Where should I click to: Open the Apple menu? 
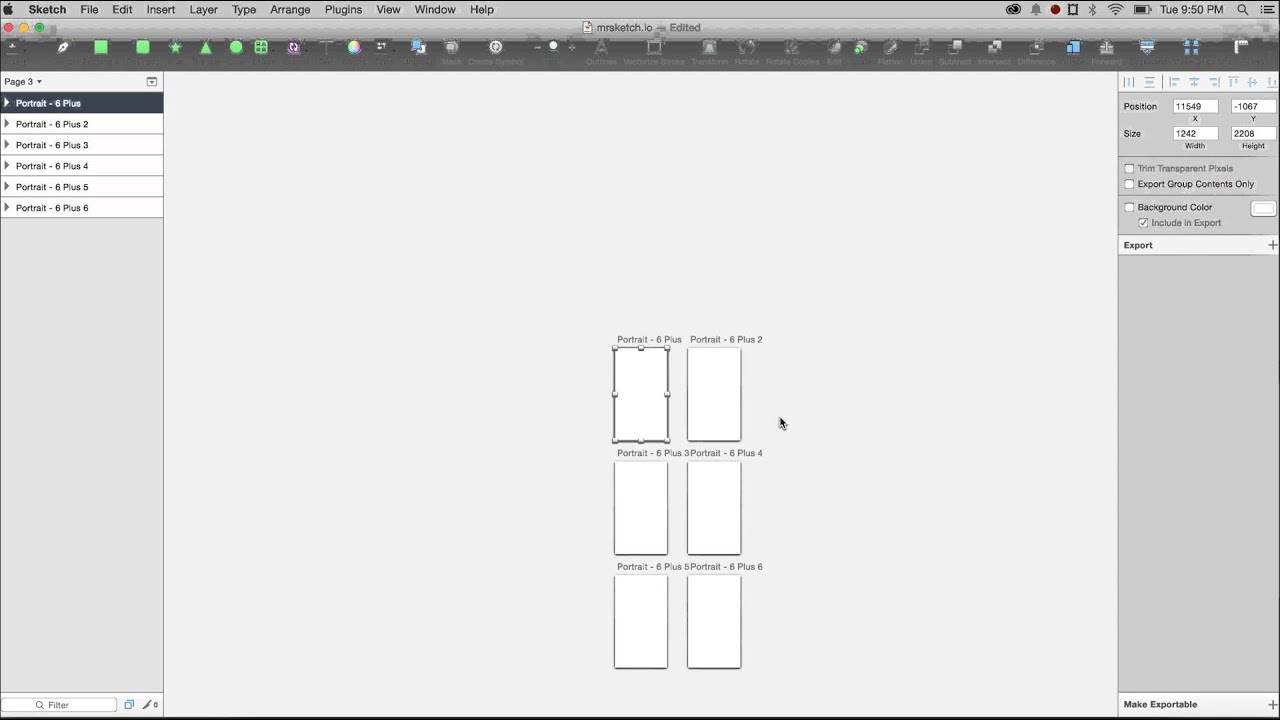pos(9,9)
